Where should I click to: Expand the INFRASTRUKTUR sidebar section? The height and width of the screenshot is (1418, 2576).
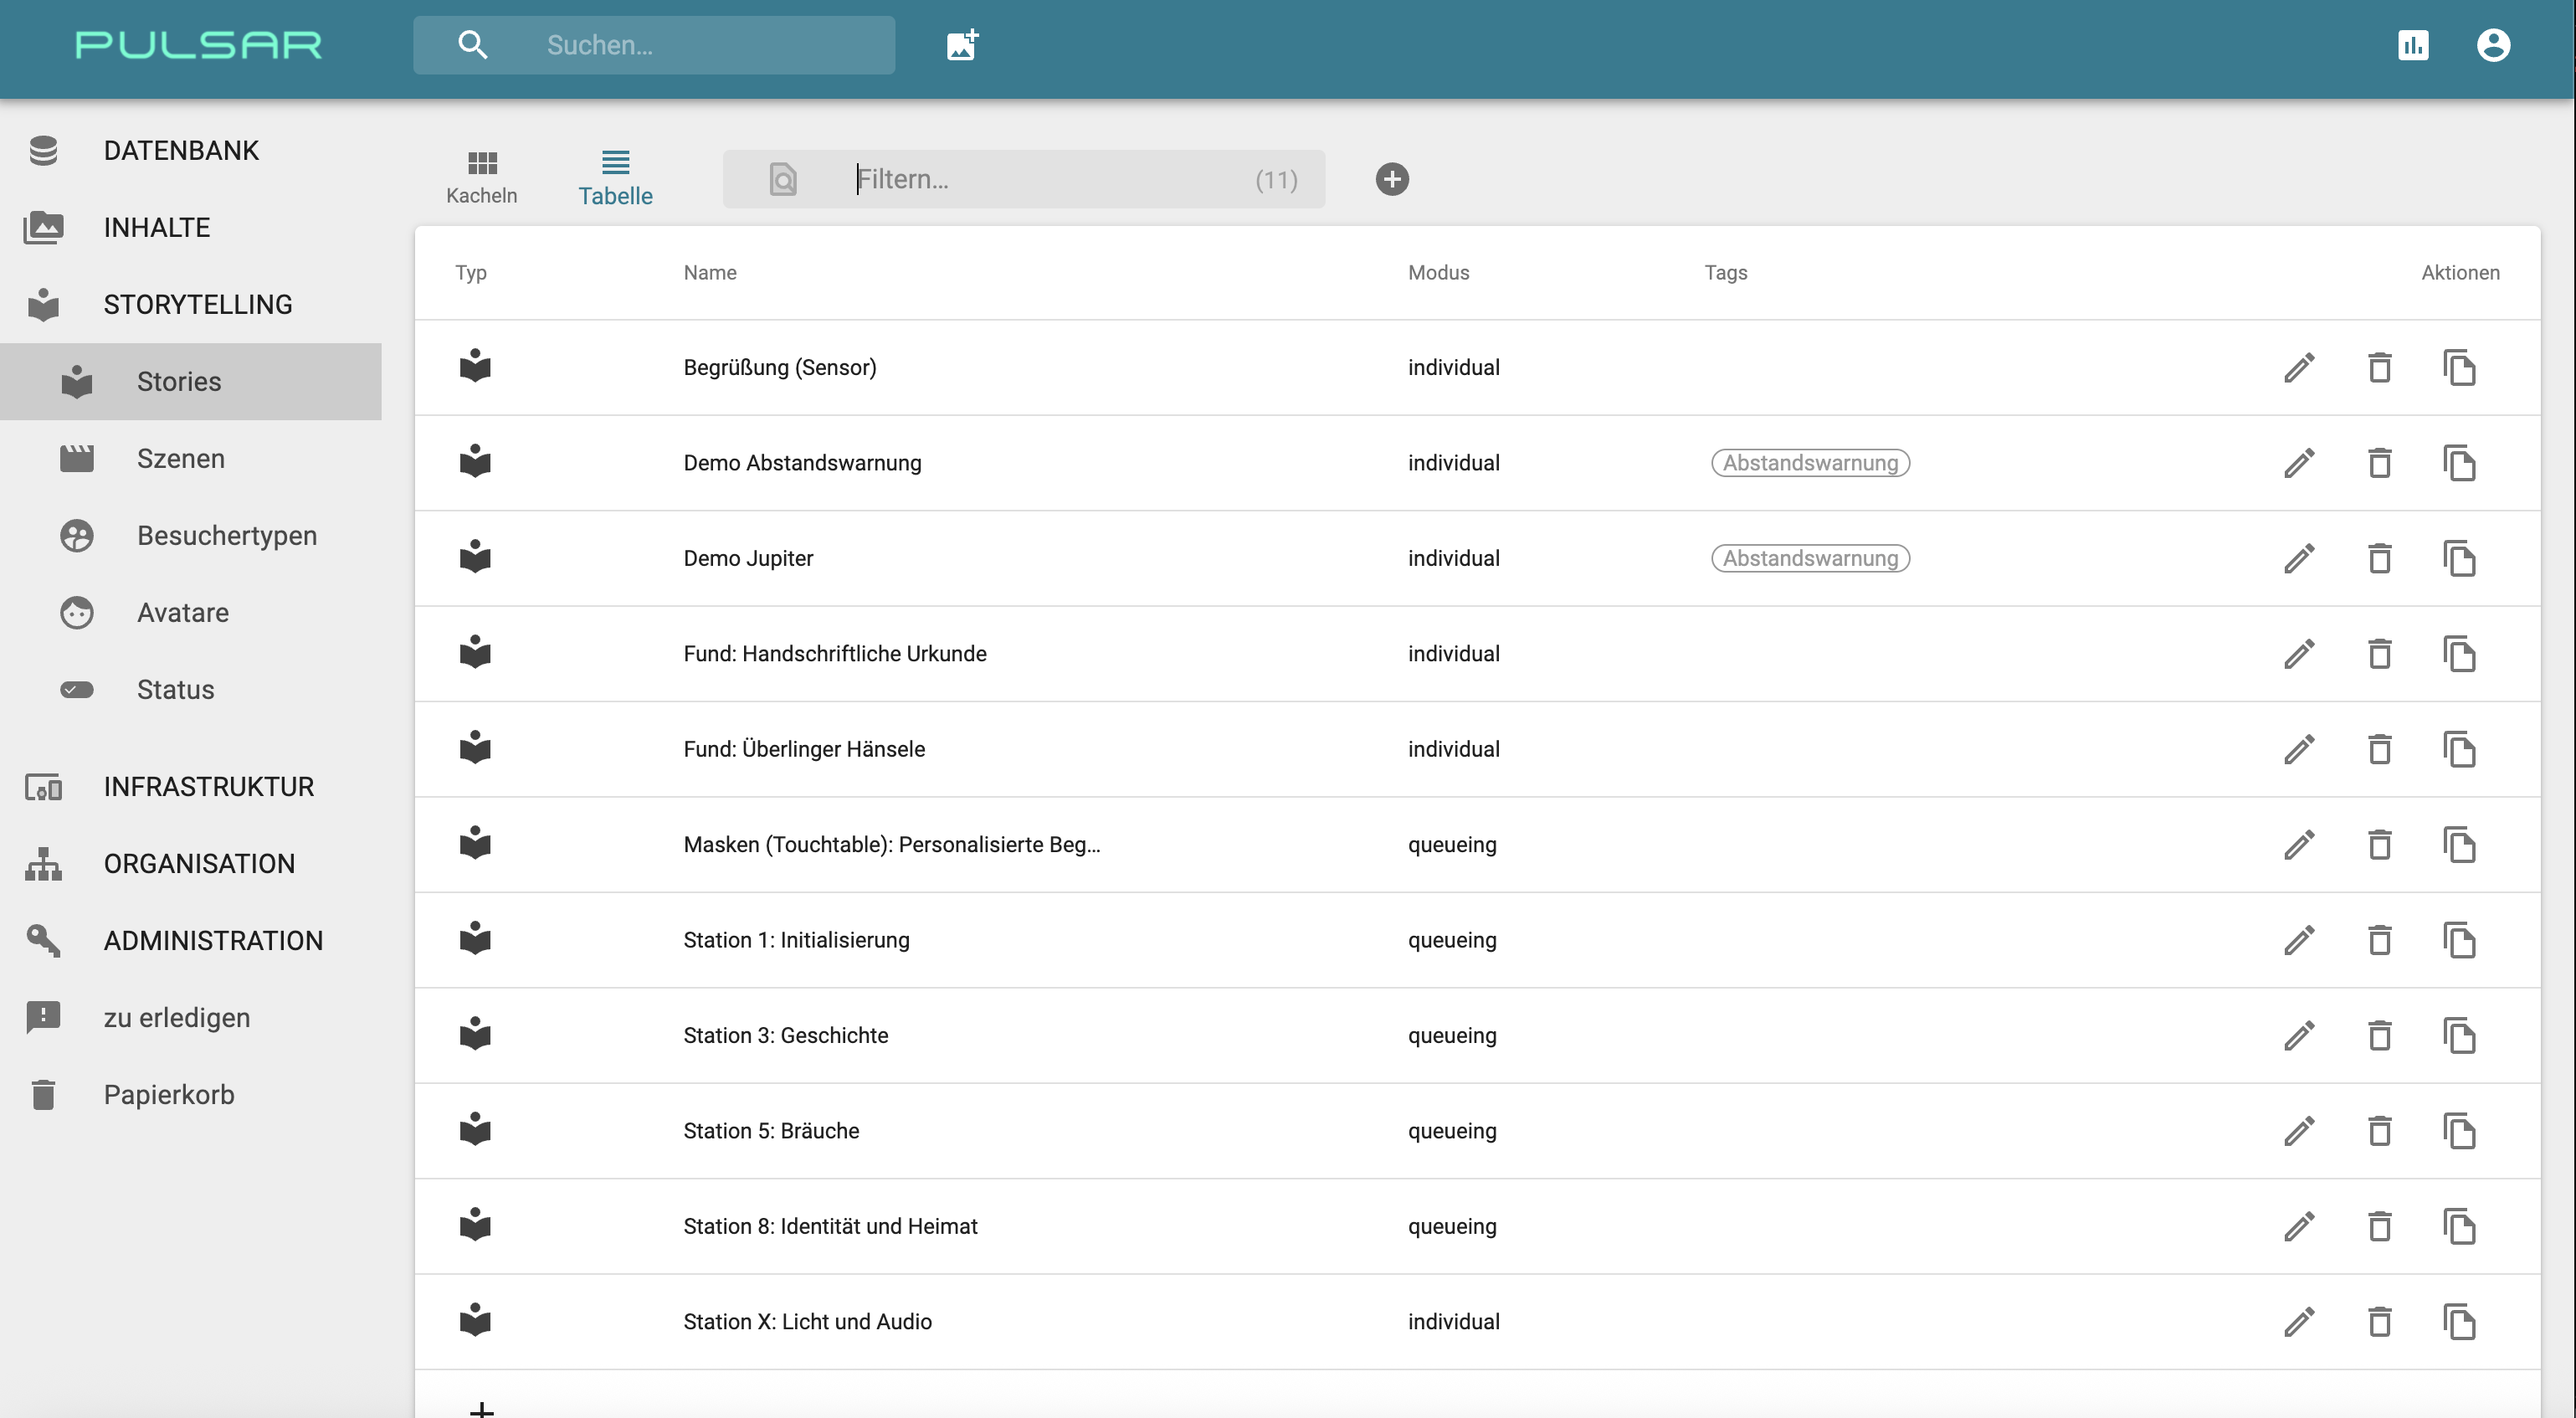tap(208, 786)
